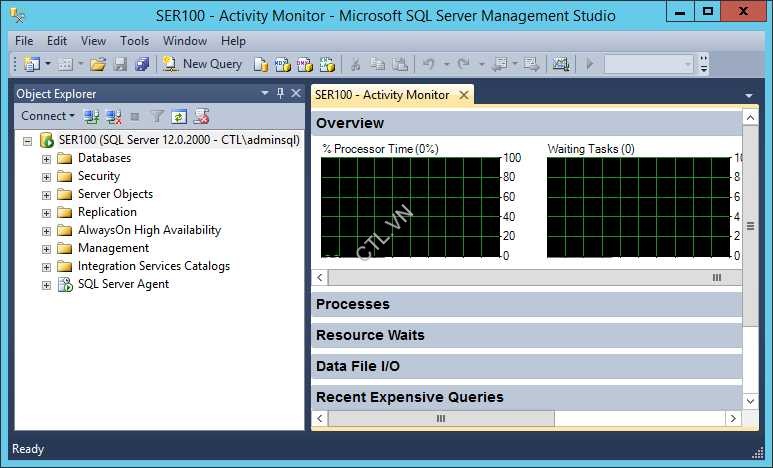The image size is (773, 468).
Task: Click the bottom horizontal scrollbar right arrow
Action: 733,418
